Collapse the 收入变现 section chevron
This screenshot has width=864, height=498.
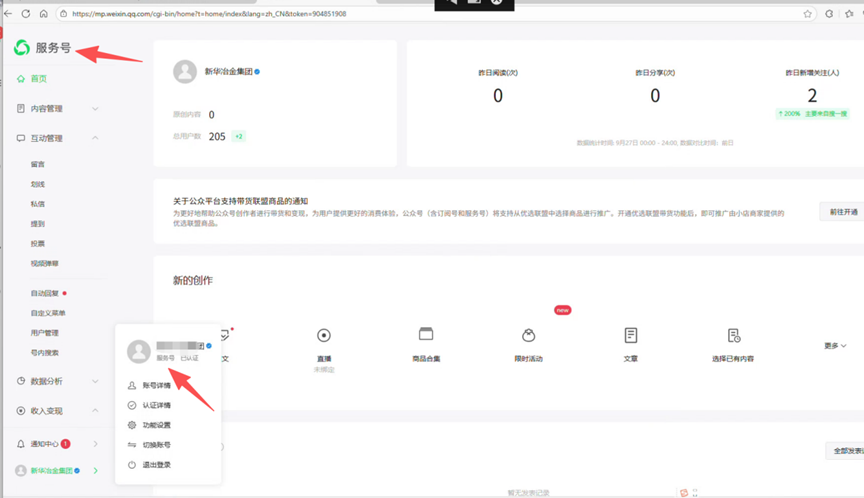point(95,410)
